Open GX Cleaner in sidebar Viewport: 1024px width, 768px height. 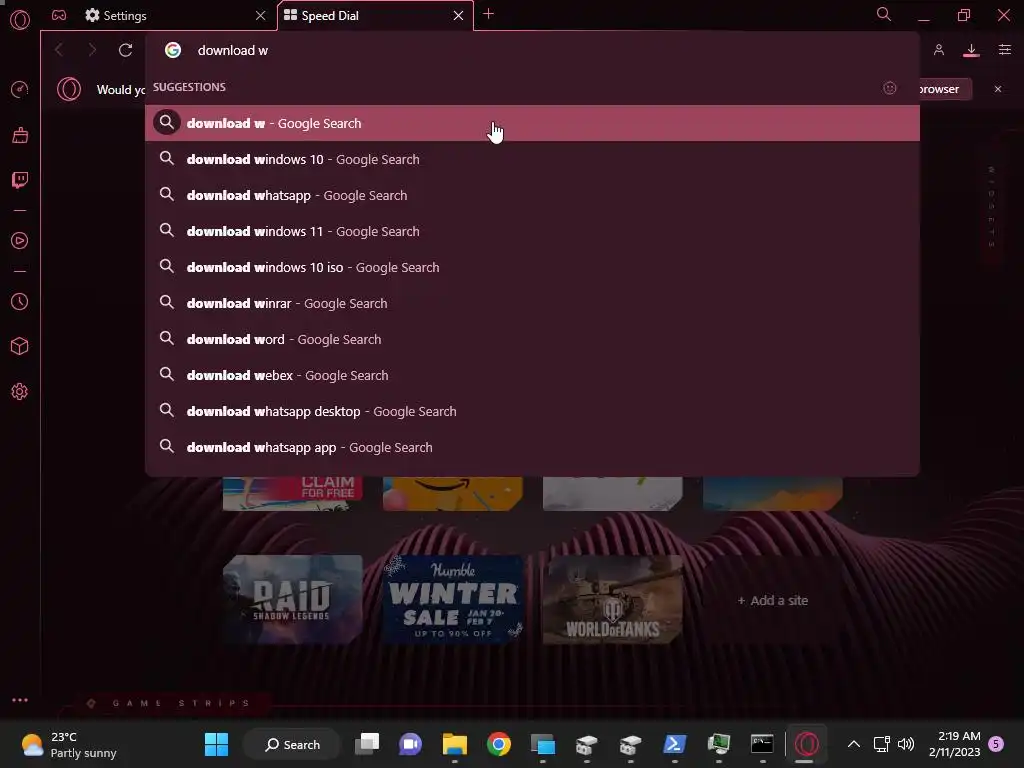pos(20,135)
